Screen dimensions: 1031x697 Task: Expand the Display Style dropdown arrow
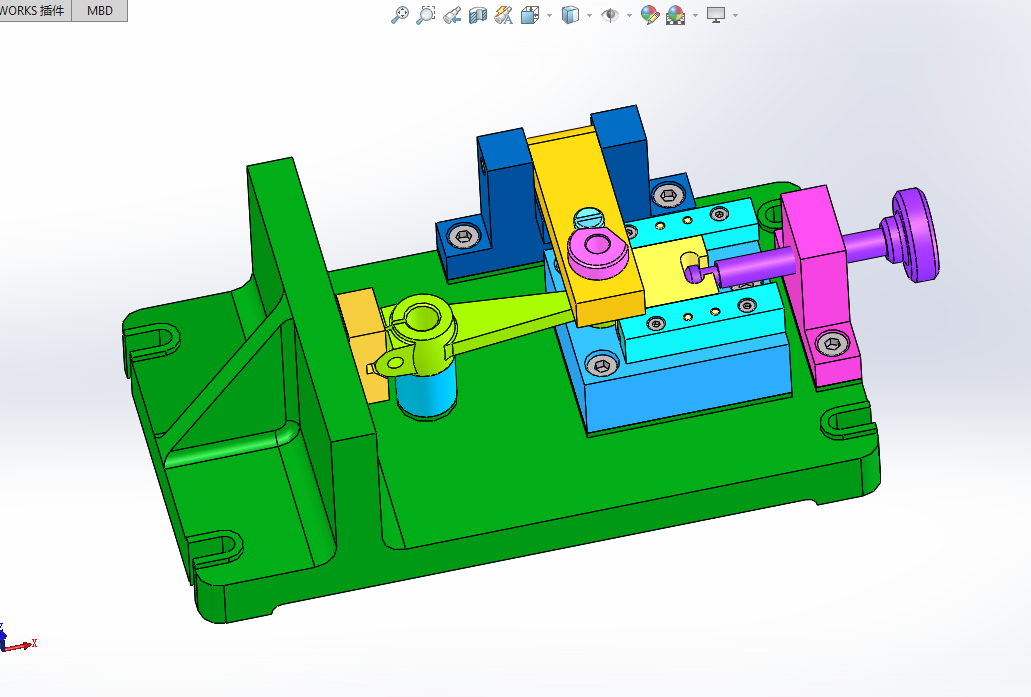pos(589,15)
